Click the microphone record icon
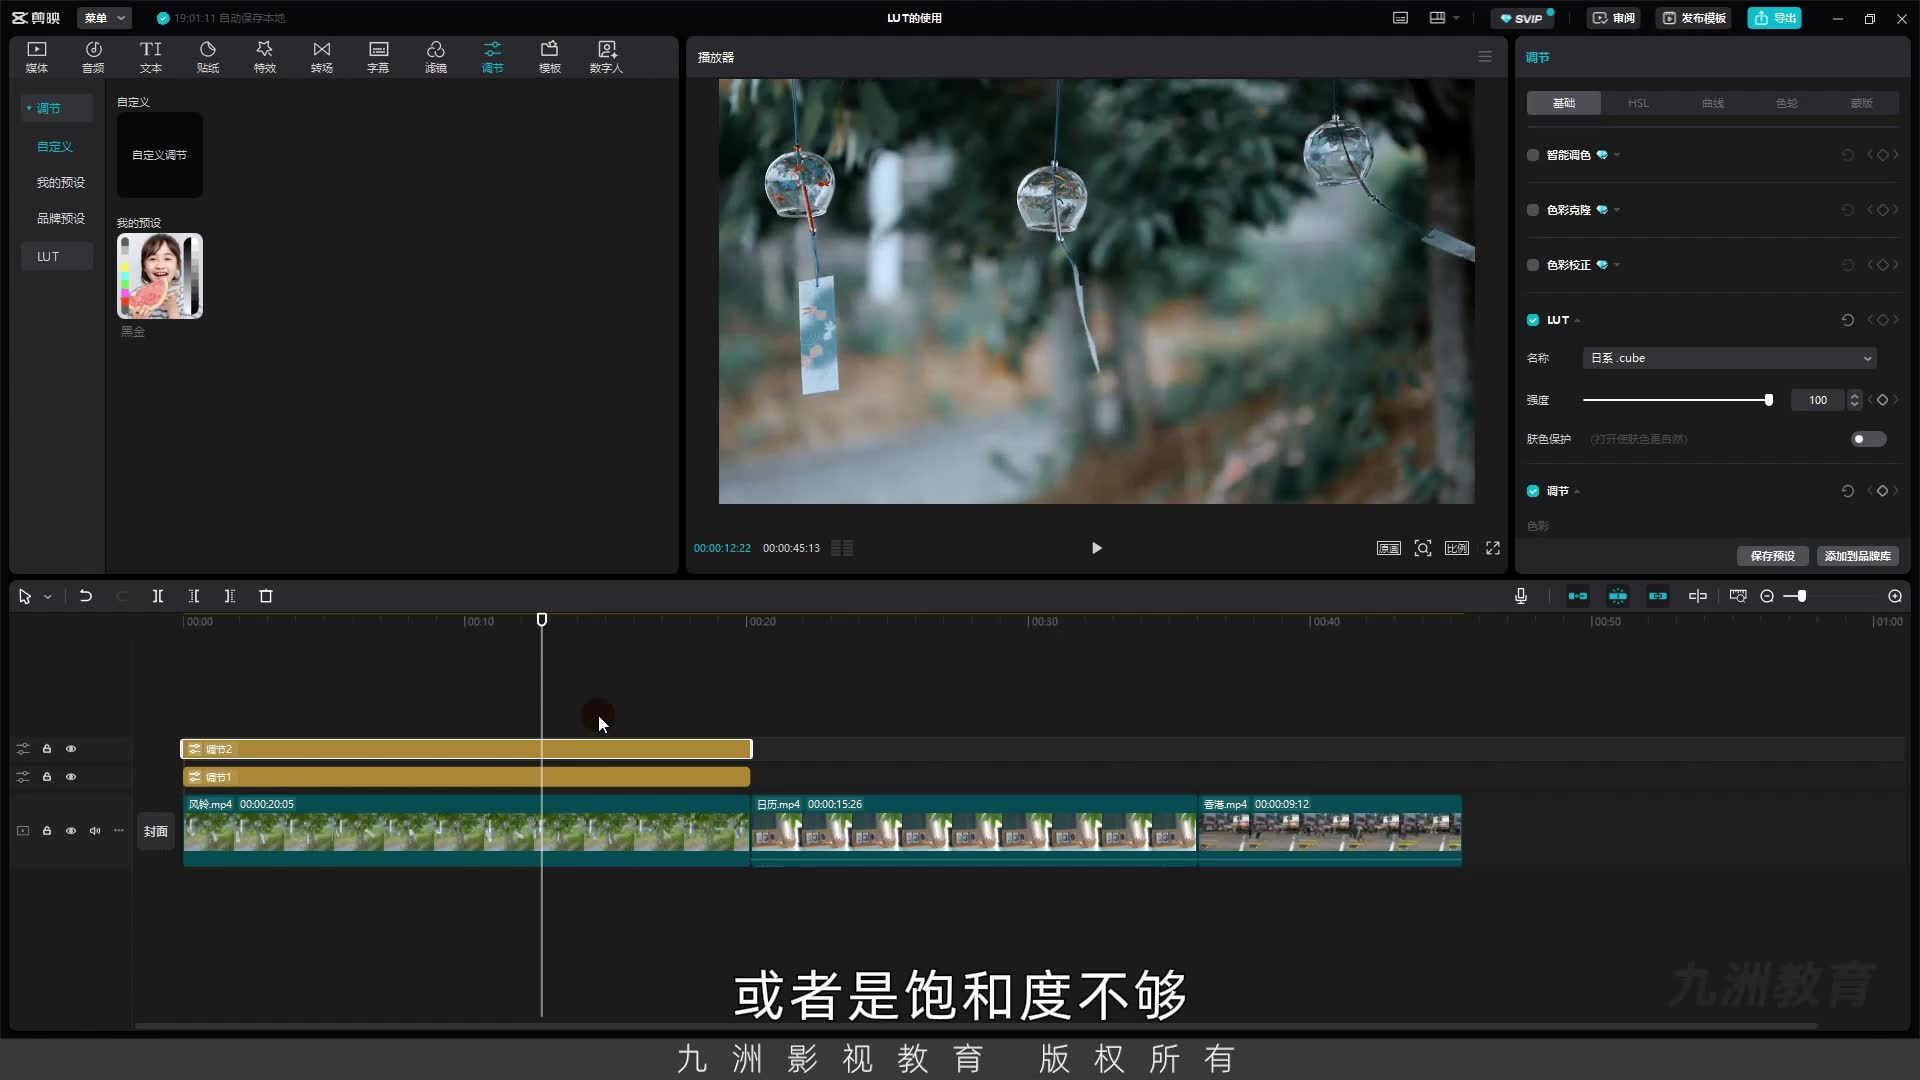This screenshot has width=1920, height=1080. pyautogui.click(x=1521, y=596)
